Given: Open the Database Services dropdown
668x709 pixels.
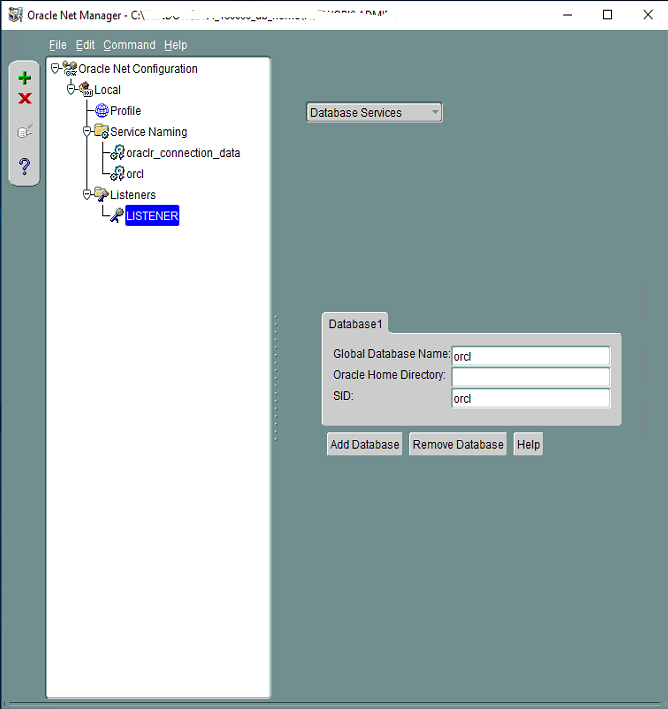Looking at the screenshot, I should pos(374,112).
